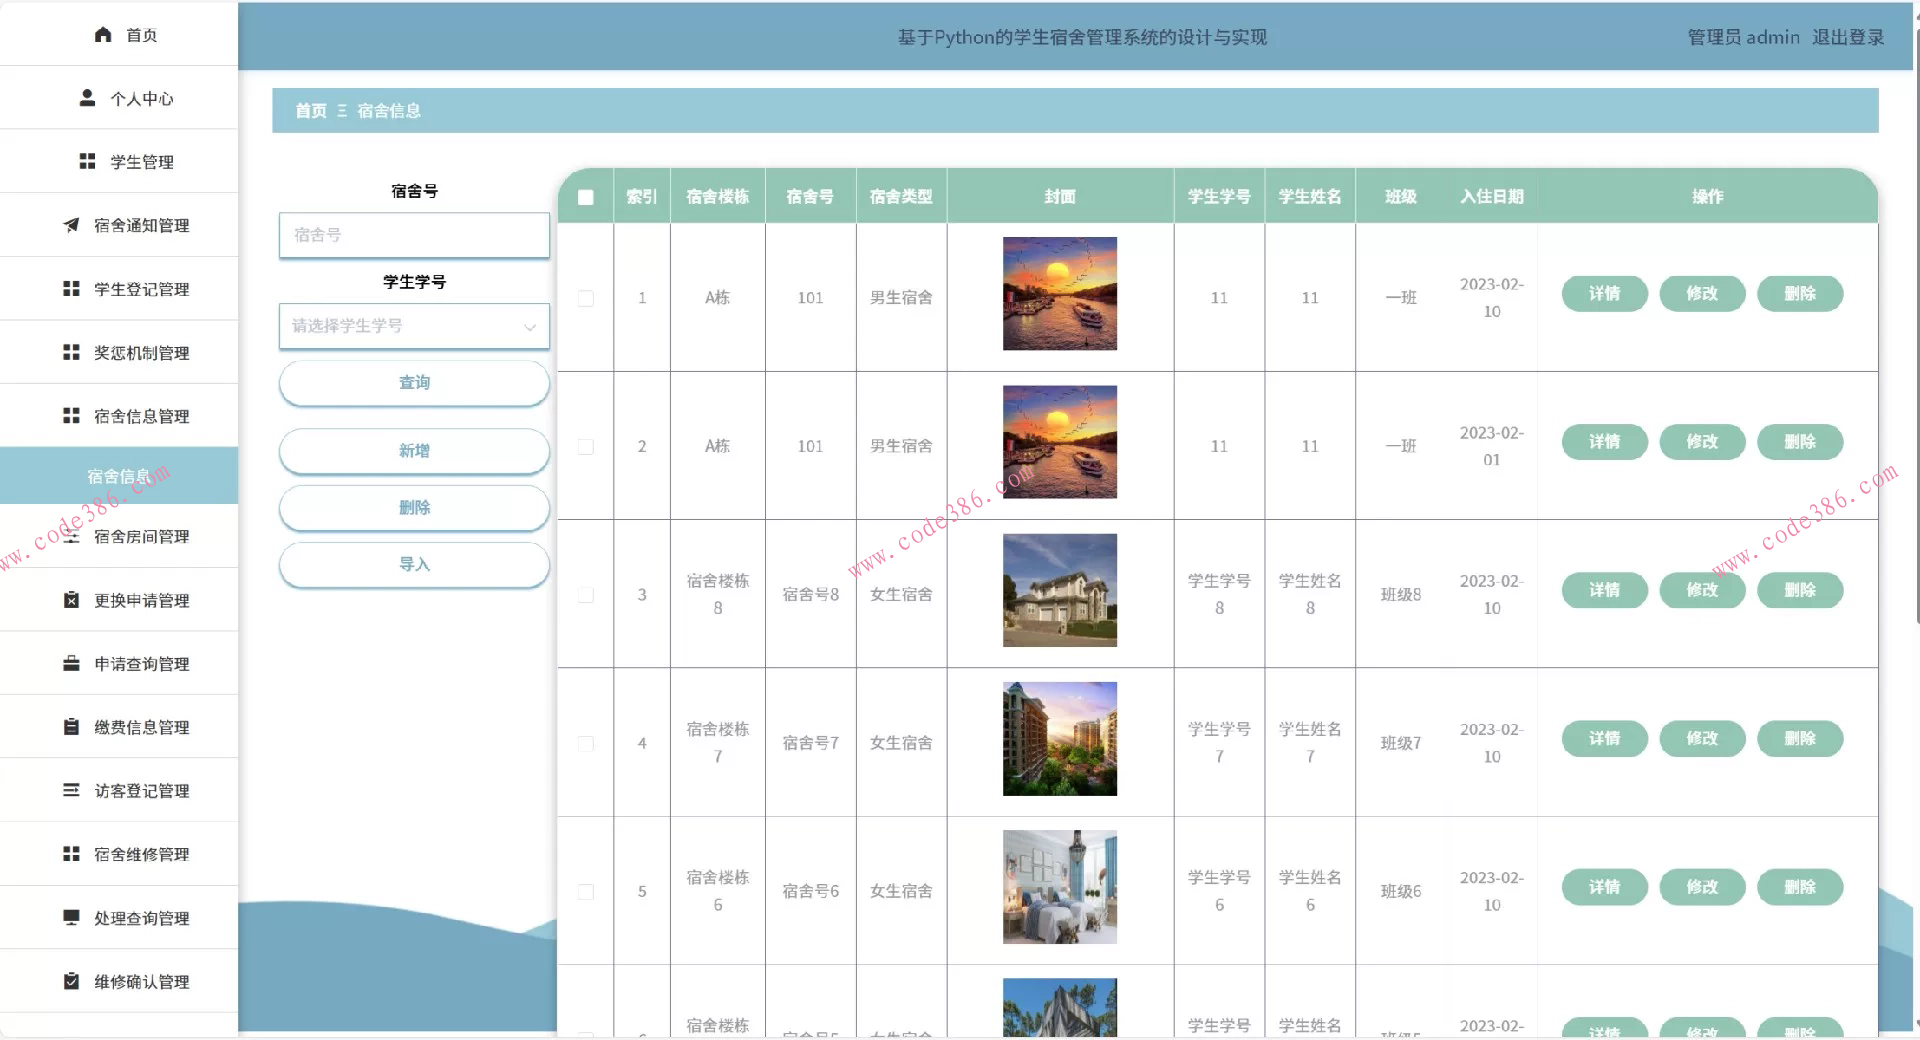Click the monitor icon beside 处理查询管理
The height and width of the screenshot is (1040, 1920).
[x=71, y=917]
